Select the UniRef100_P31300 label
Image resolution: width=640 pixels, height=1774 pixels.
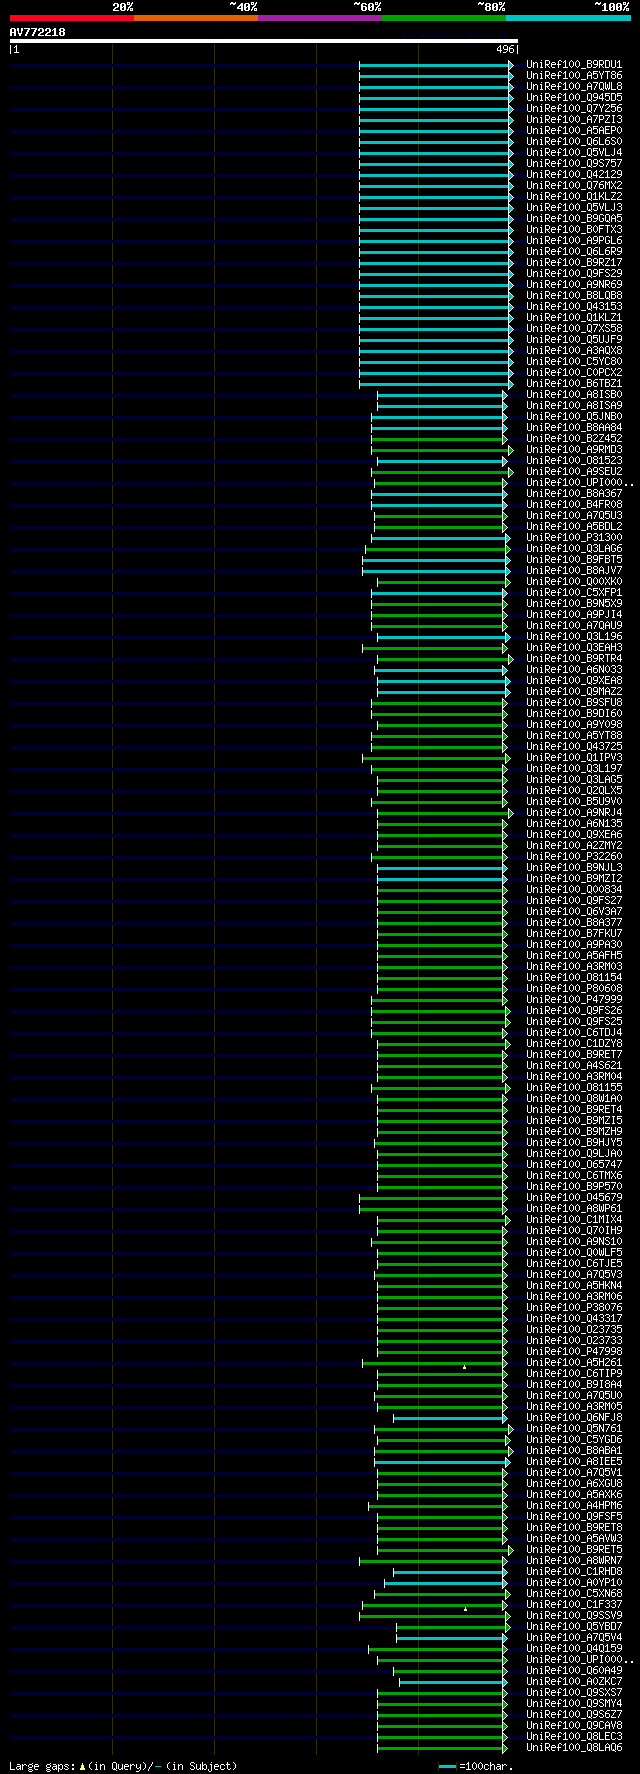574,538
